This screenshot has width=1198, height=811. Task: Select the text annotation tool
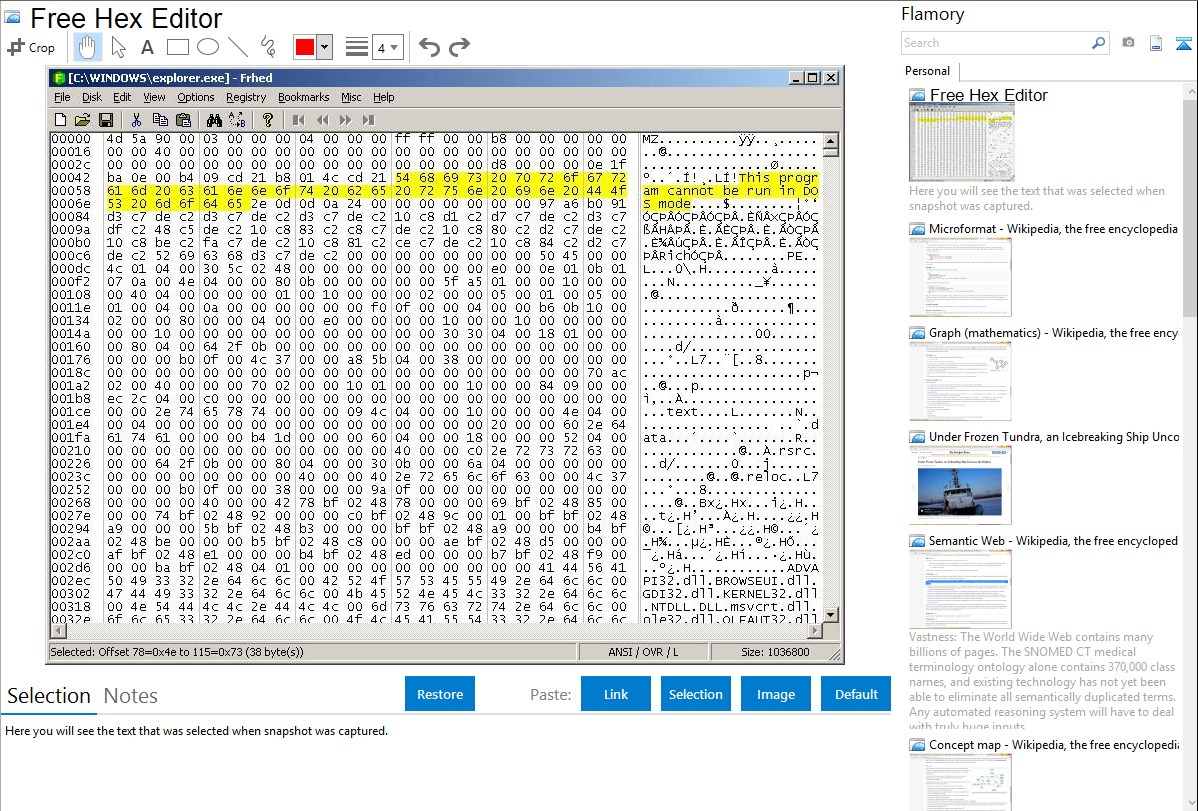point(147,47)
